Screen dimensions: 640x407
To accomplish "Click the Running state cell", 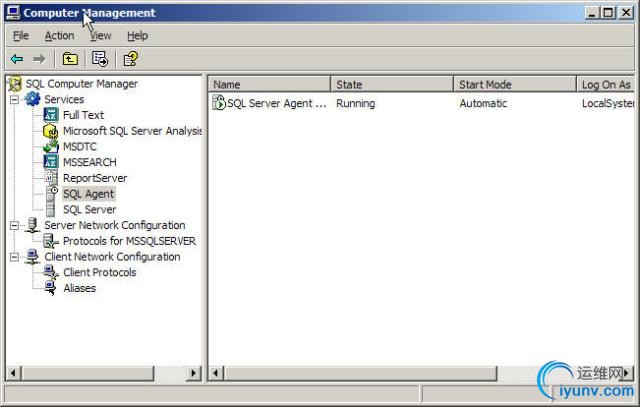I will click(x=356, y=103).
